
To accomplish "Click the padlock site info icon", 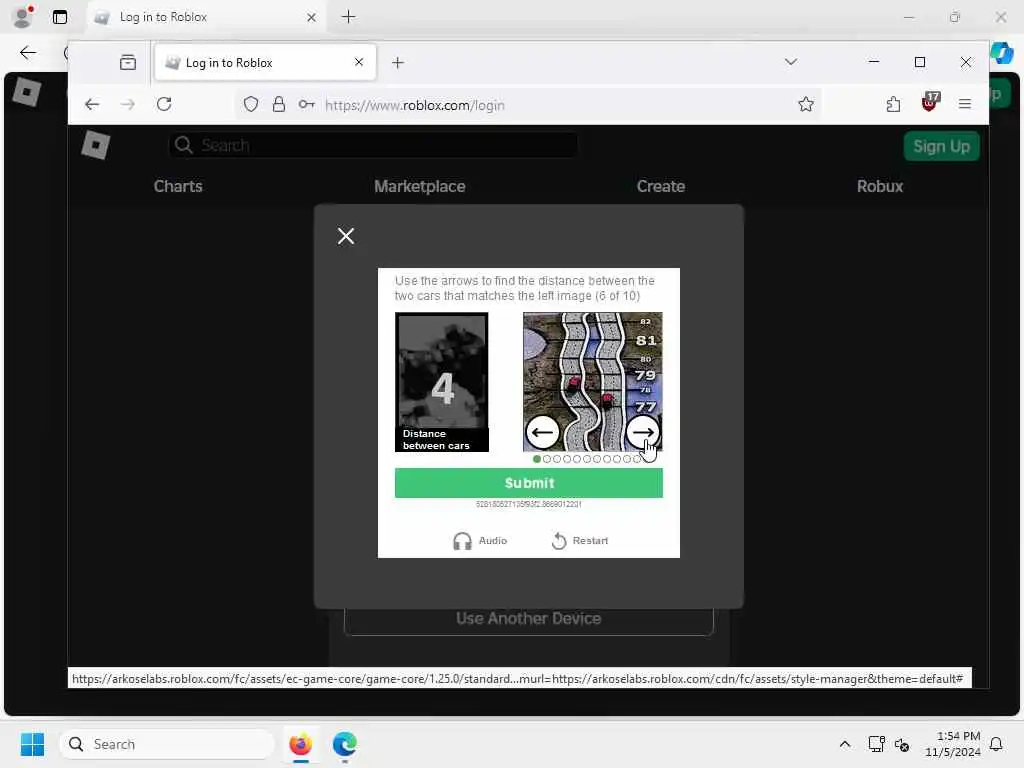I will (279, 104).
